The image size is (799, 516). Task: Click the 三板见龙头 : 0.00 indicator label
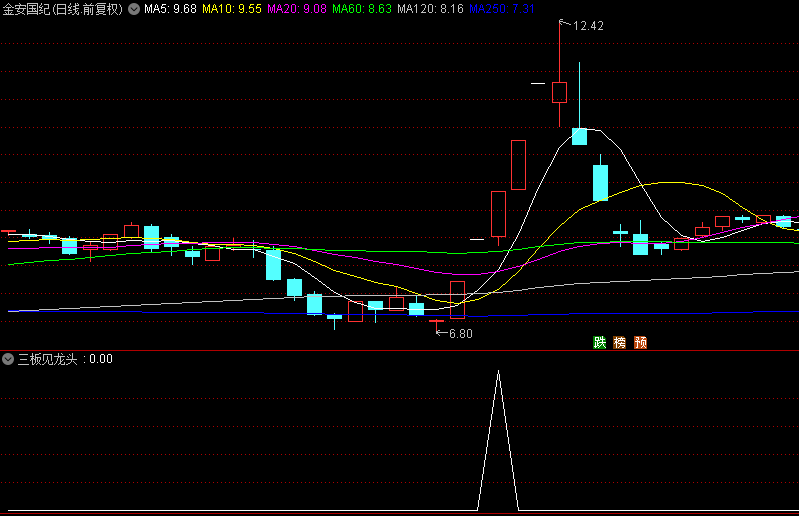click(x=65, y=359)
